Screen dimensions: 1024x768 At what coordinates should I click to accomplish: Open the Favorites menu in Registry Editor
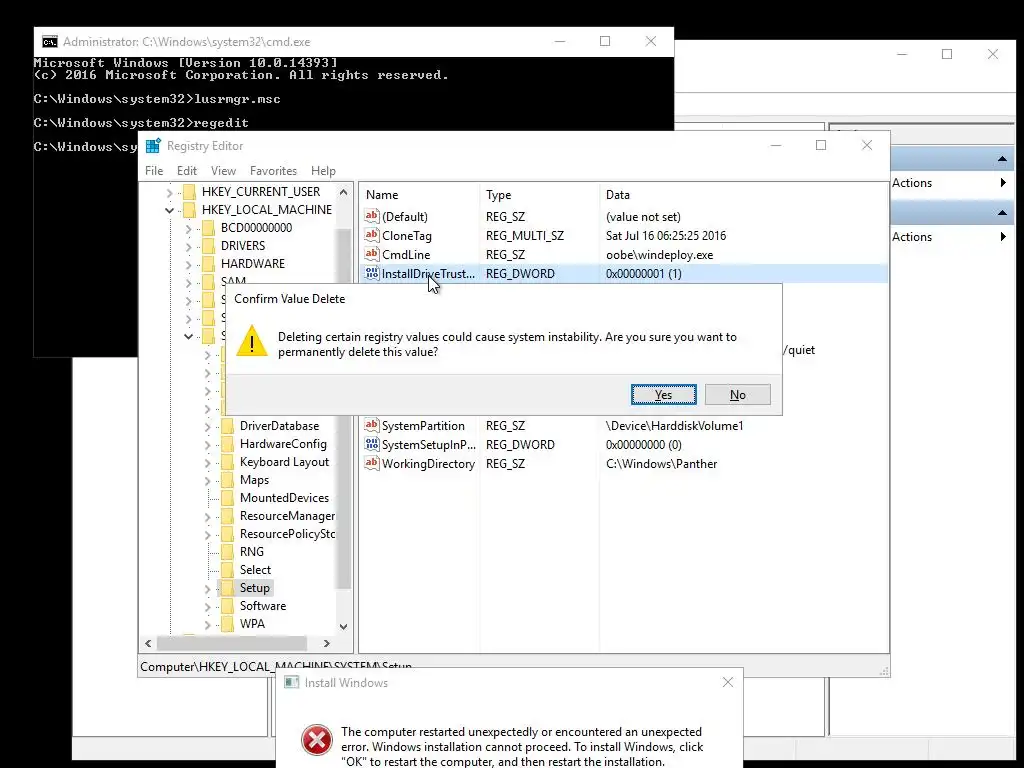(x=273, y=170)
